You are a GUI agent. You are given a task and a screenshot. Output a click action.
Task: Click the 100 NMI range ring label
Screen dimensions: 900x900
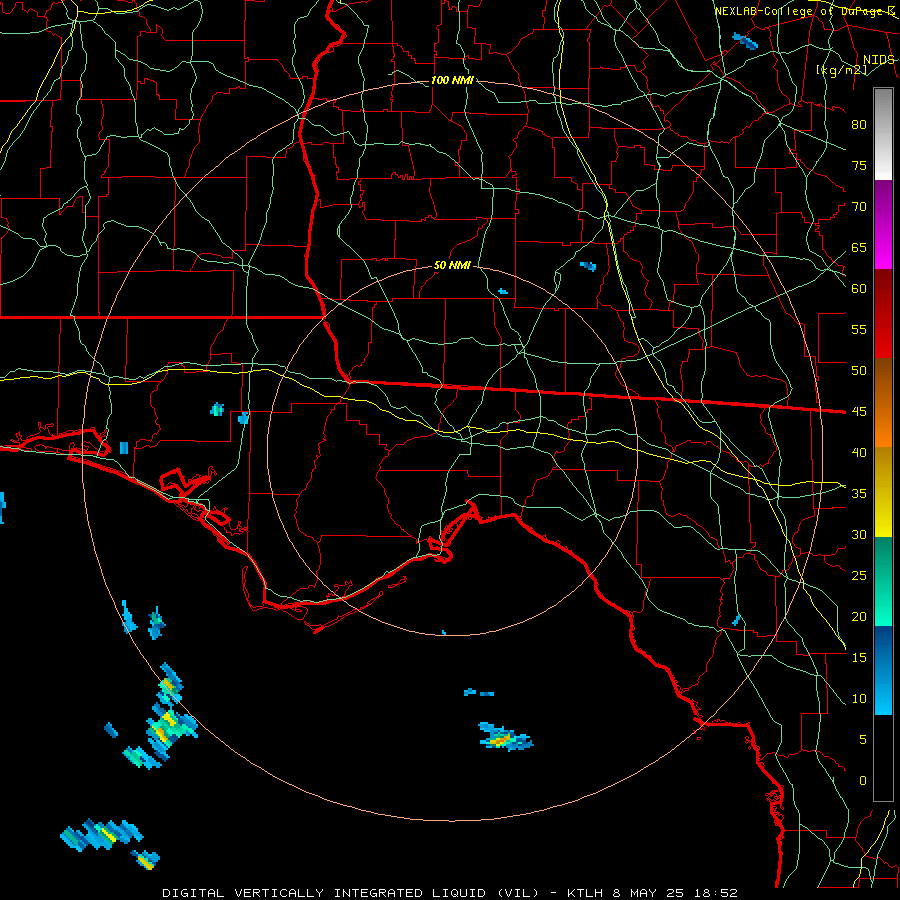coord(452,80)
